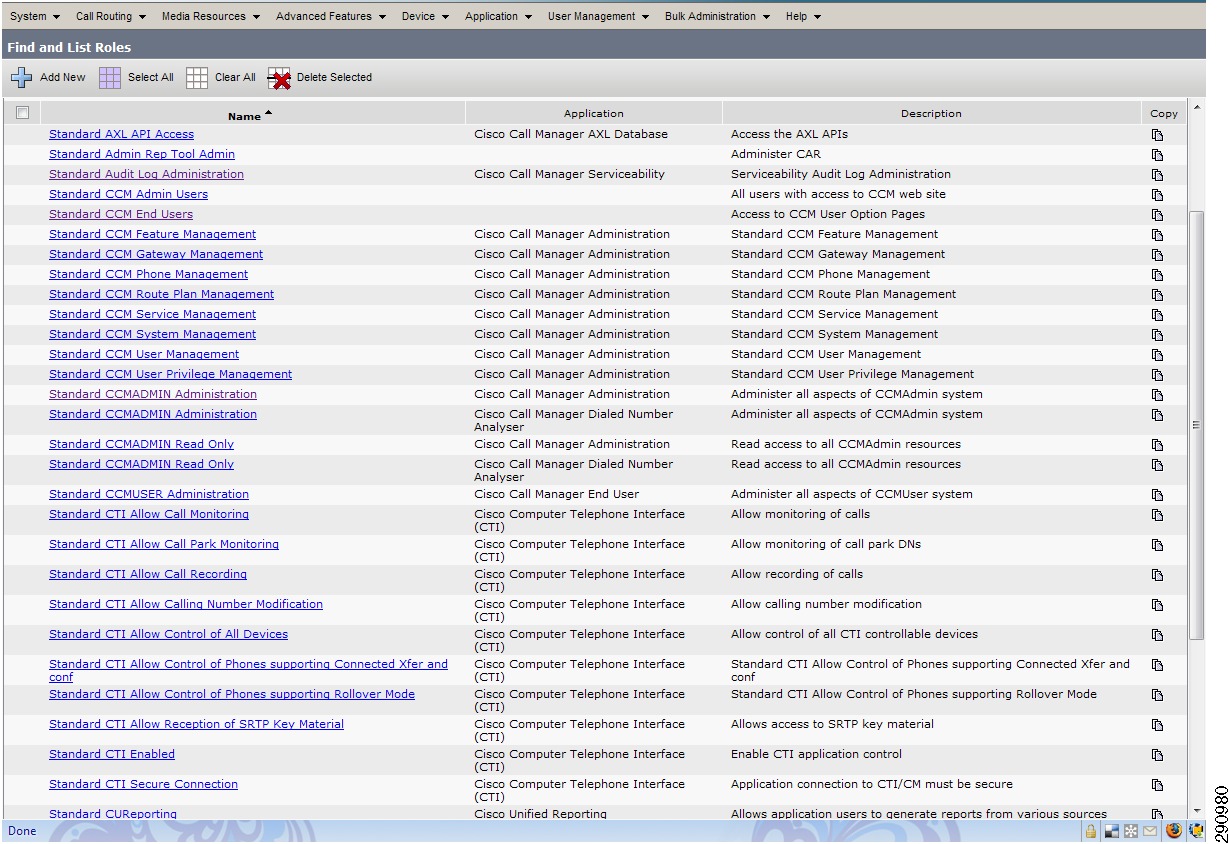Click the Clear All grid icon
The width and height of the screenshot is (1229, 844).
pyautogui.click(x=197, y=78)
